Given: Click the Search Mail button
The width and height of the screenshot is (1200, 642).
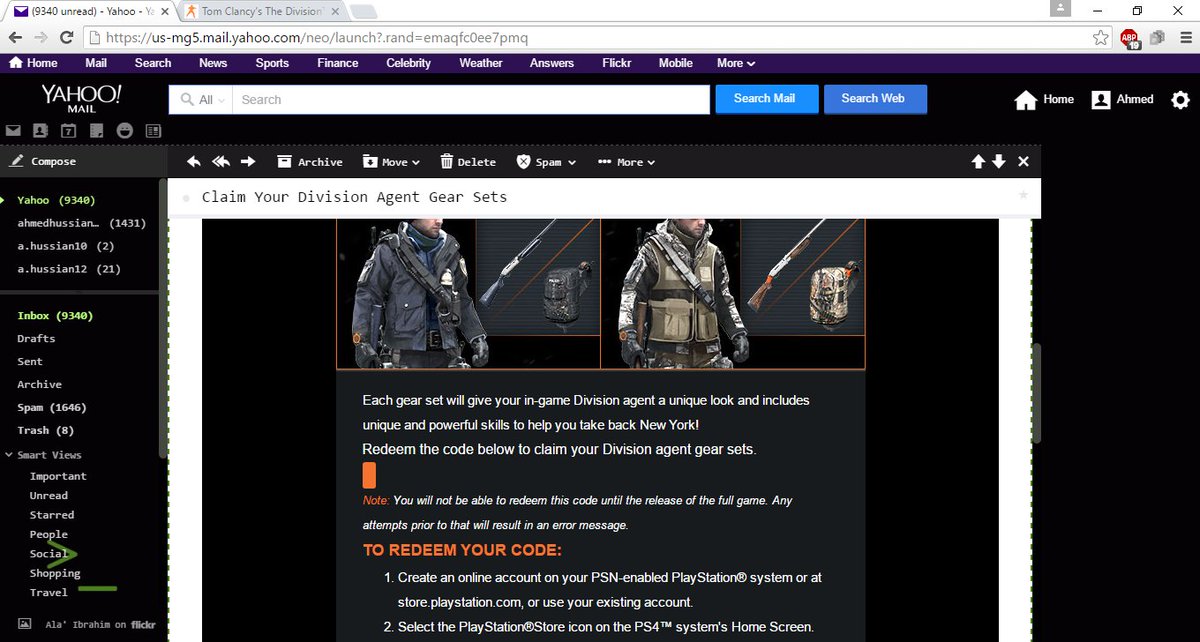Looking at the screenshot, I should point(766,99).
